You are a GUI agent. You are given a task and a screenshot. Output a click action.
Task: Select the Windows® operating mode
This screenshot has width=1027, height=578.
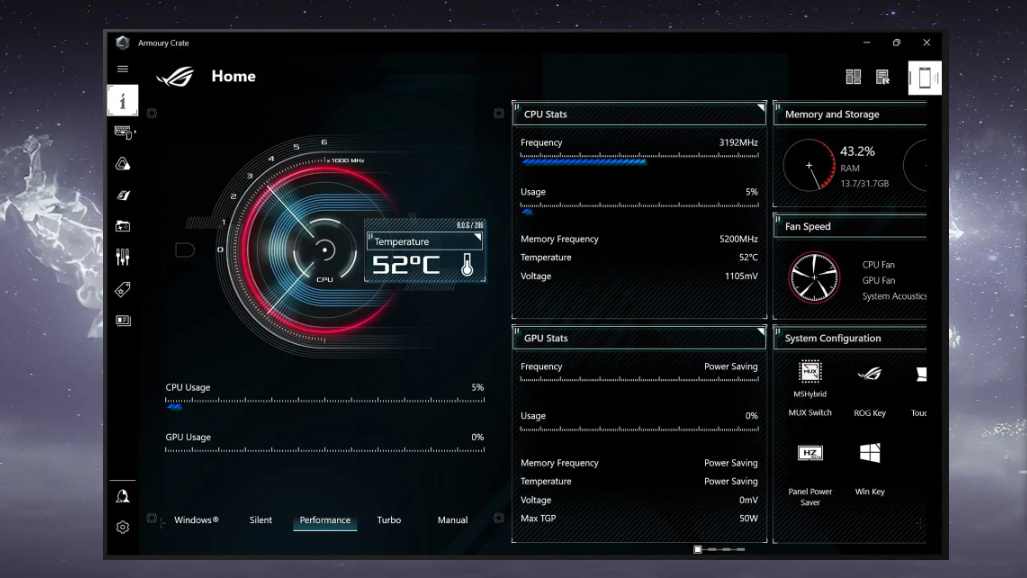(196, 520)
